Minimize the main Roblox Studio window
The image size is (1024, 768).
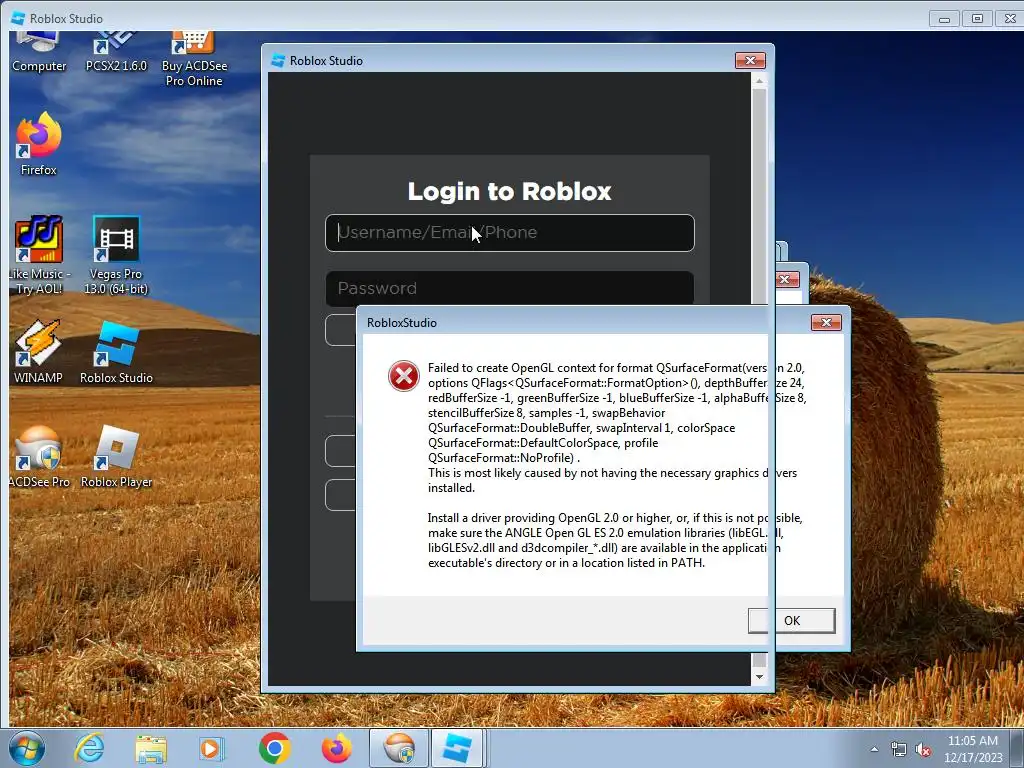coord(944,19)
